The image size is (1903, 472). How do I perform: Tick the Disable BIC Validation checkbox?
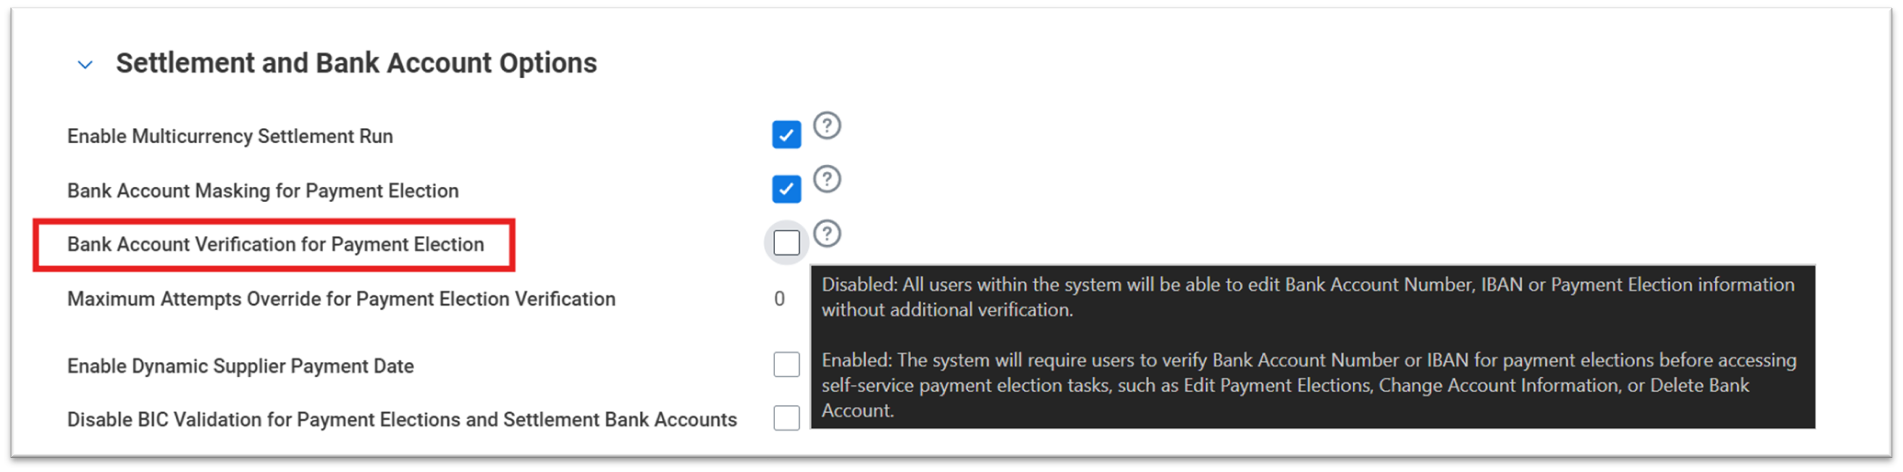786,418
